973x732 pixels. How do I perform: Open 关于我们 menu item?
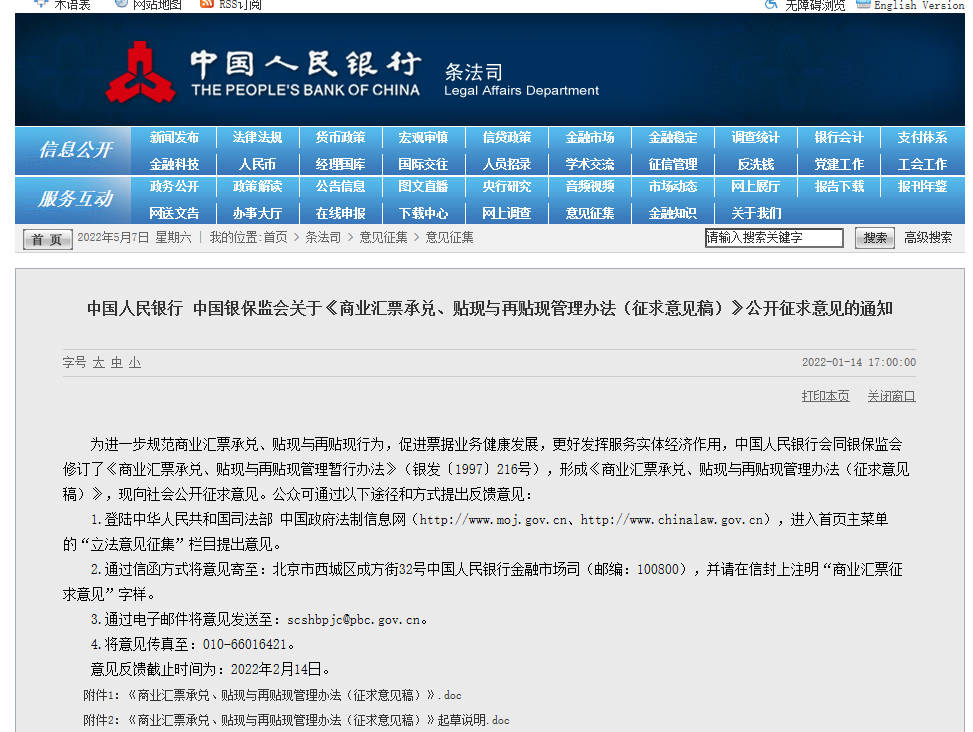756,213
